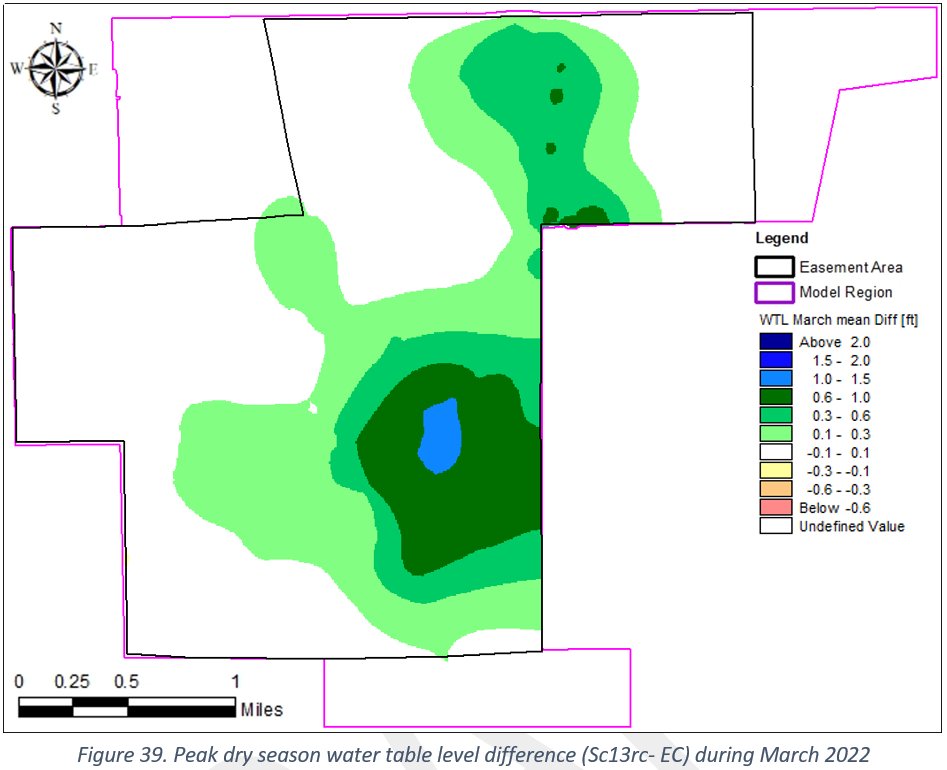This screenshot has width=947, height=770.
Task: Select the -0.3 - -0.1 yellow swatch
Action: tap(775, 470)
